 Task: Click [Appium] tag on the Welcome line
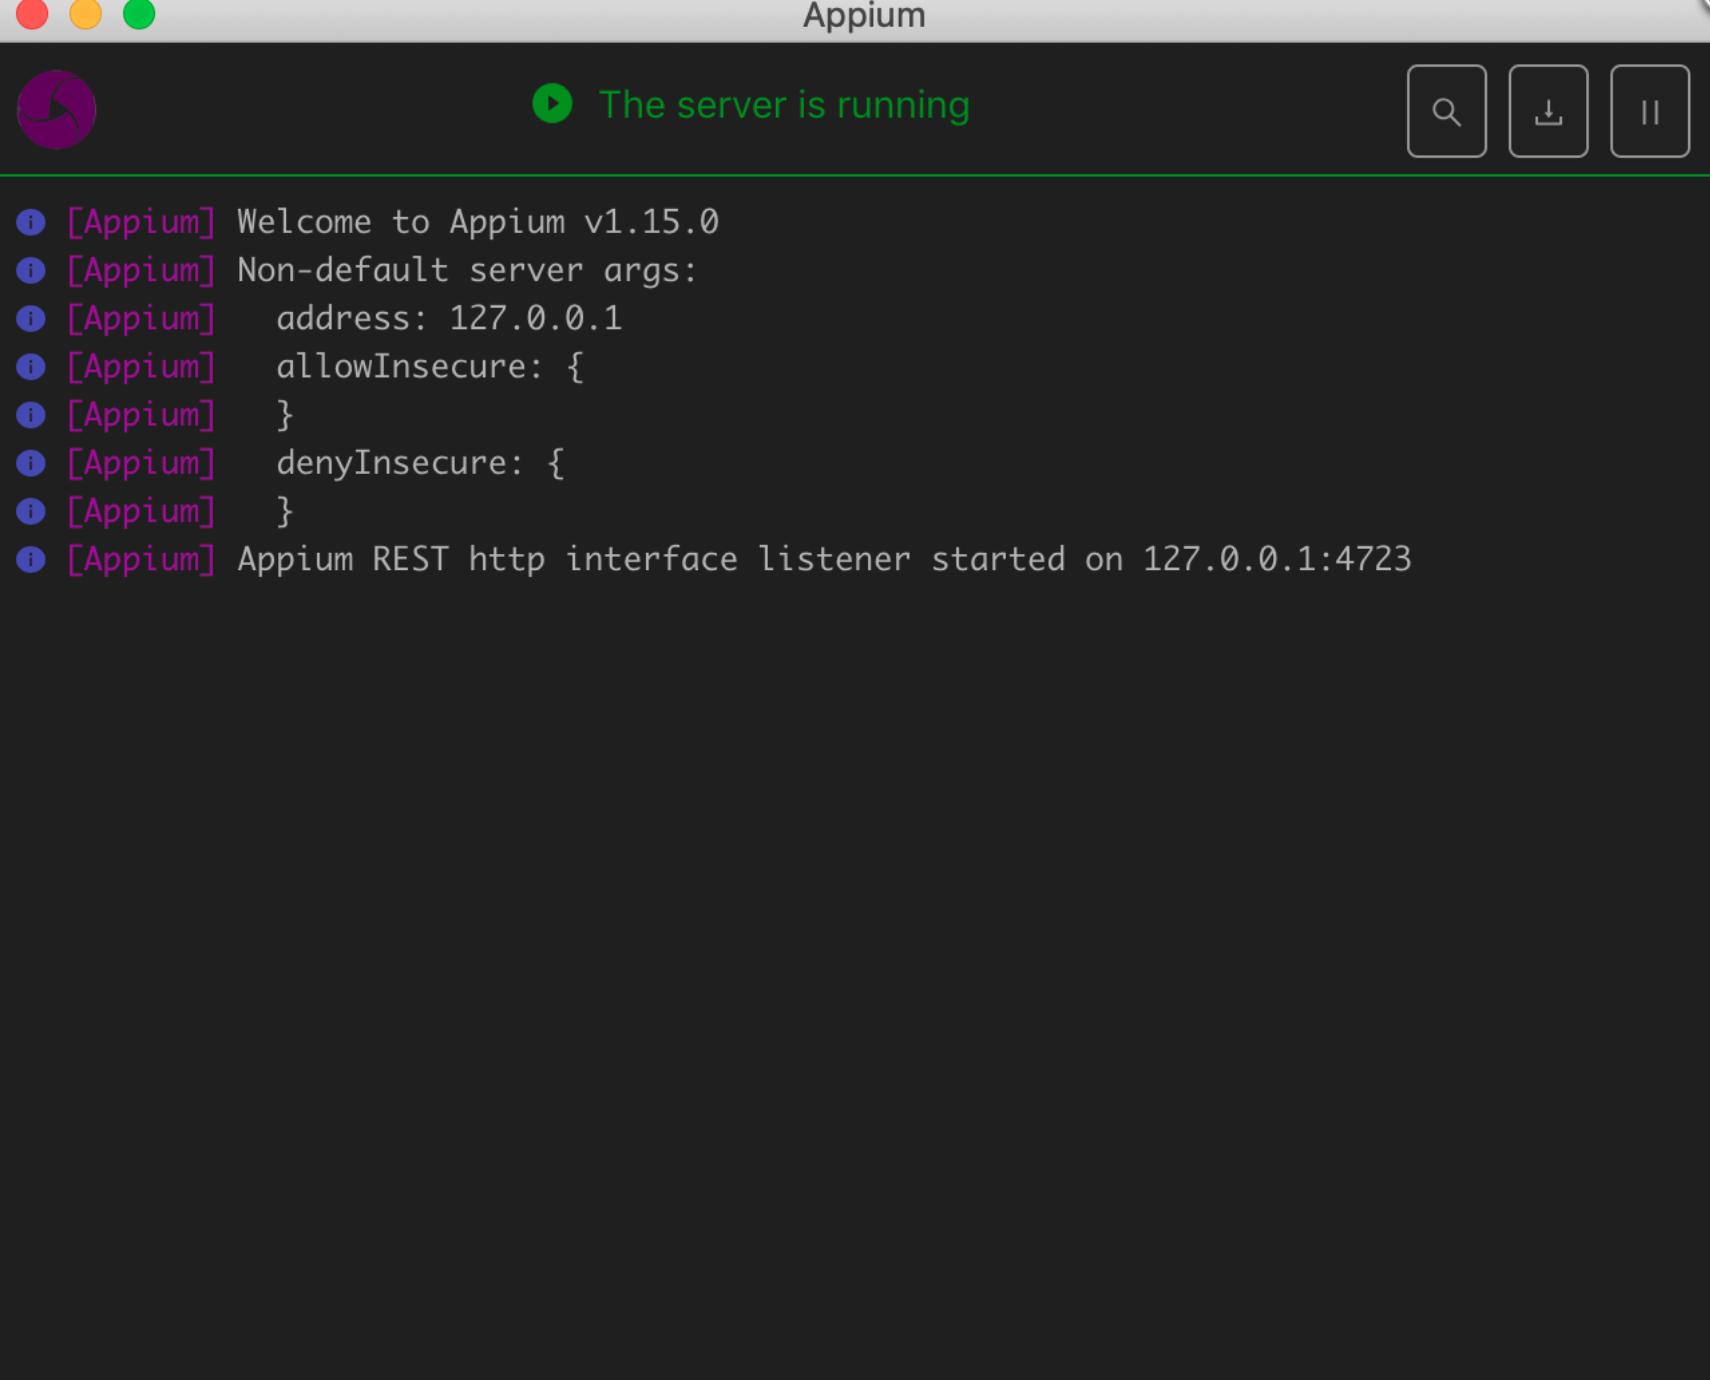pos(141,222)
